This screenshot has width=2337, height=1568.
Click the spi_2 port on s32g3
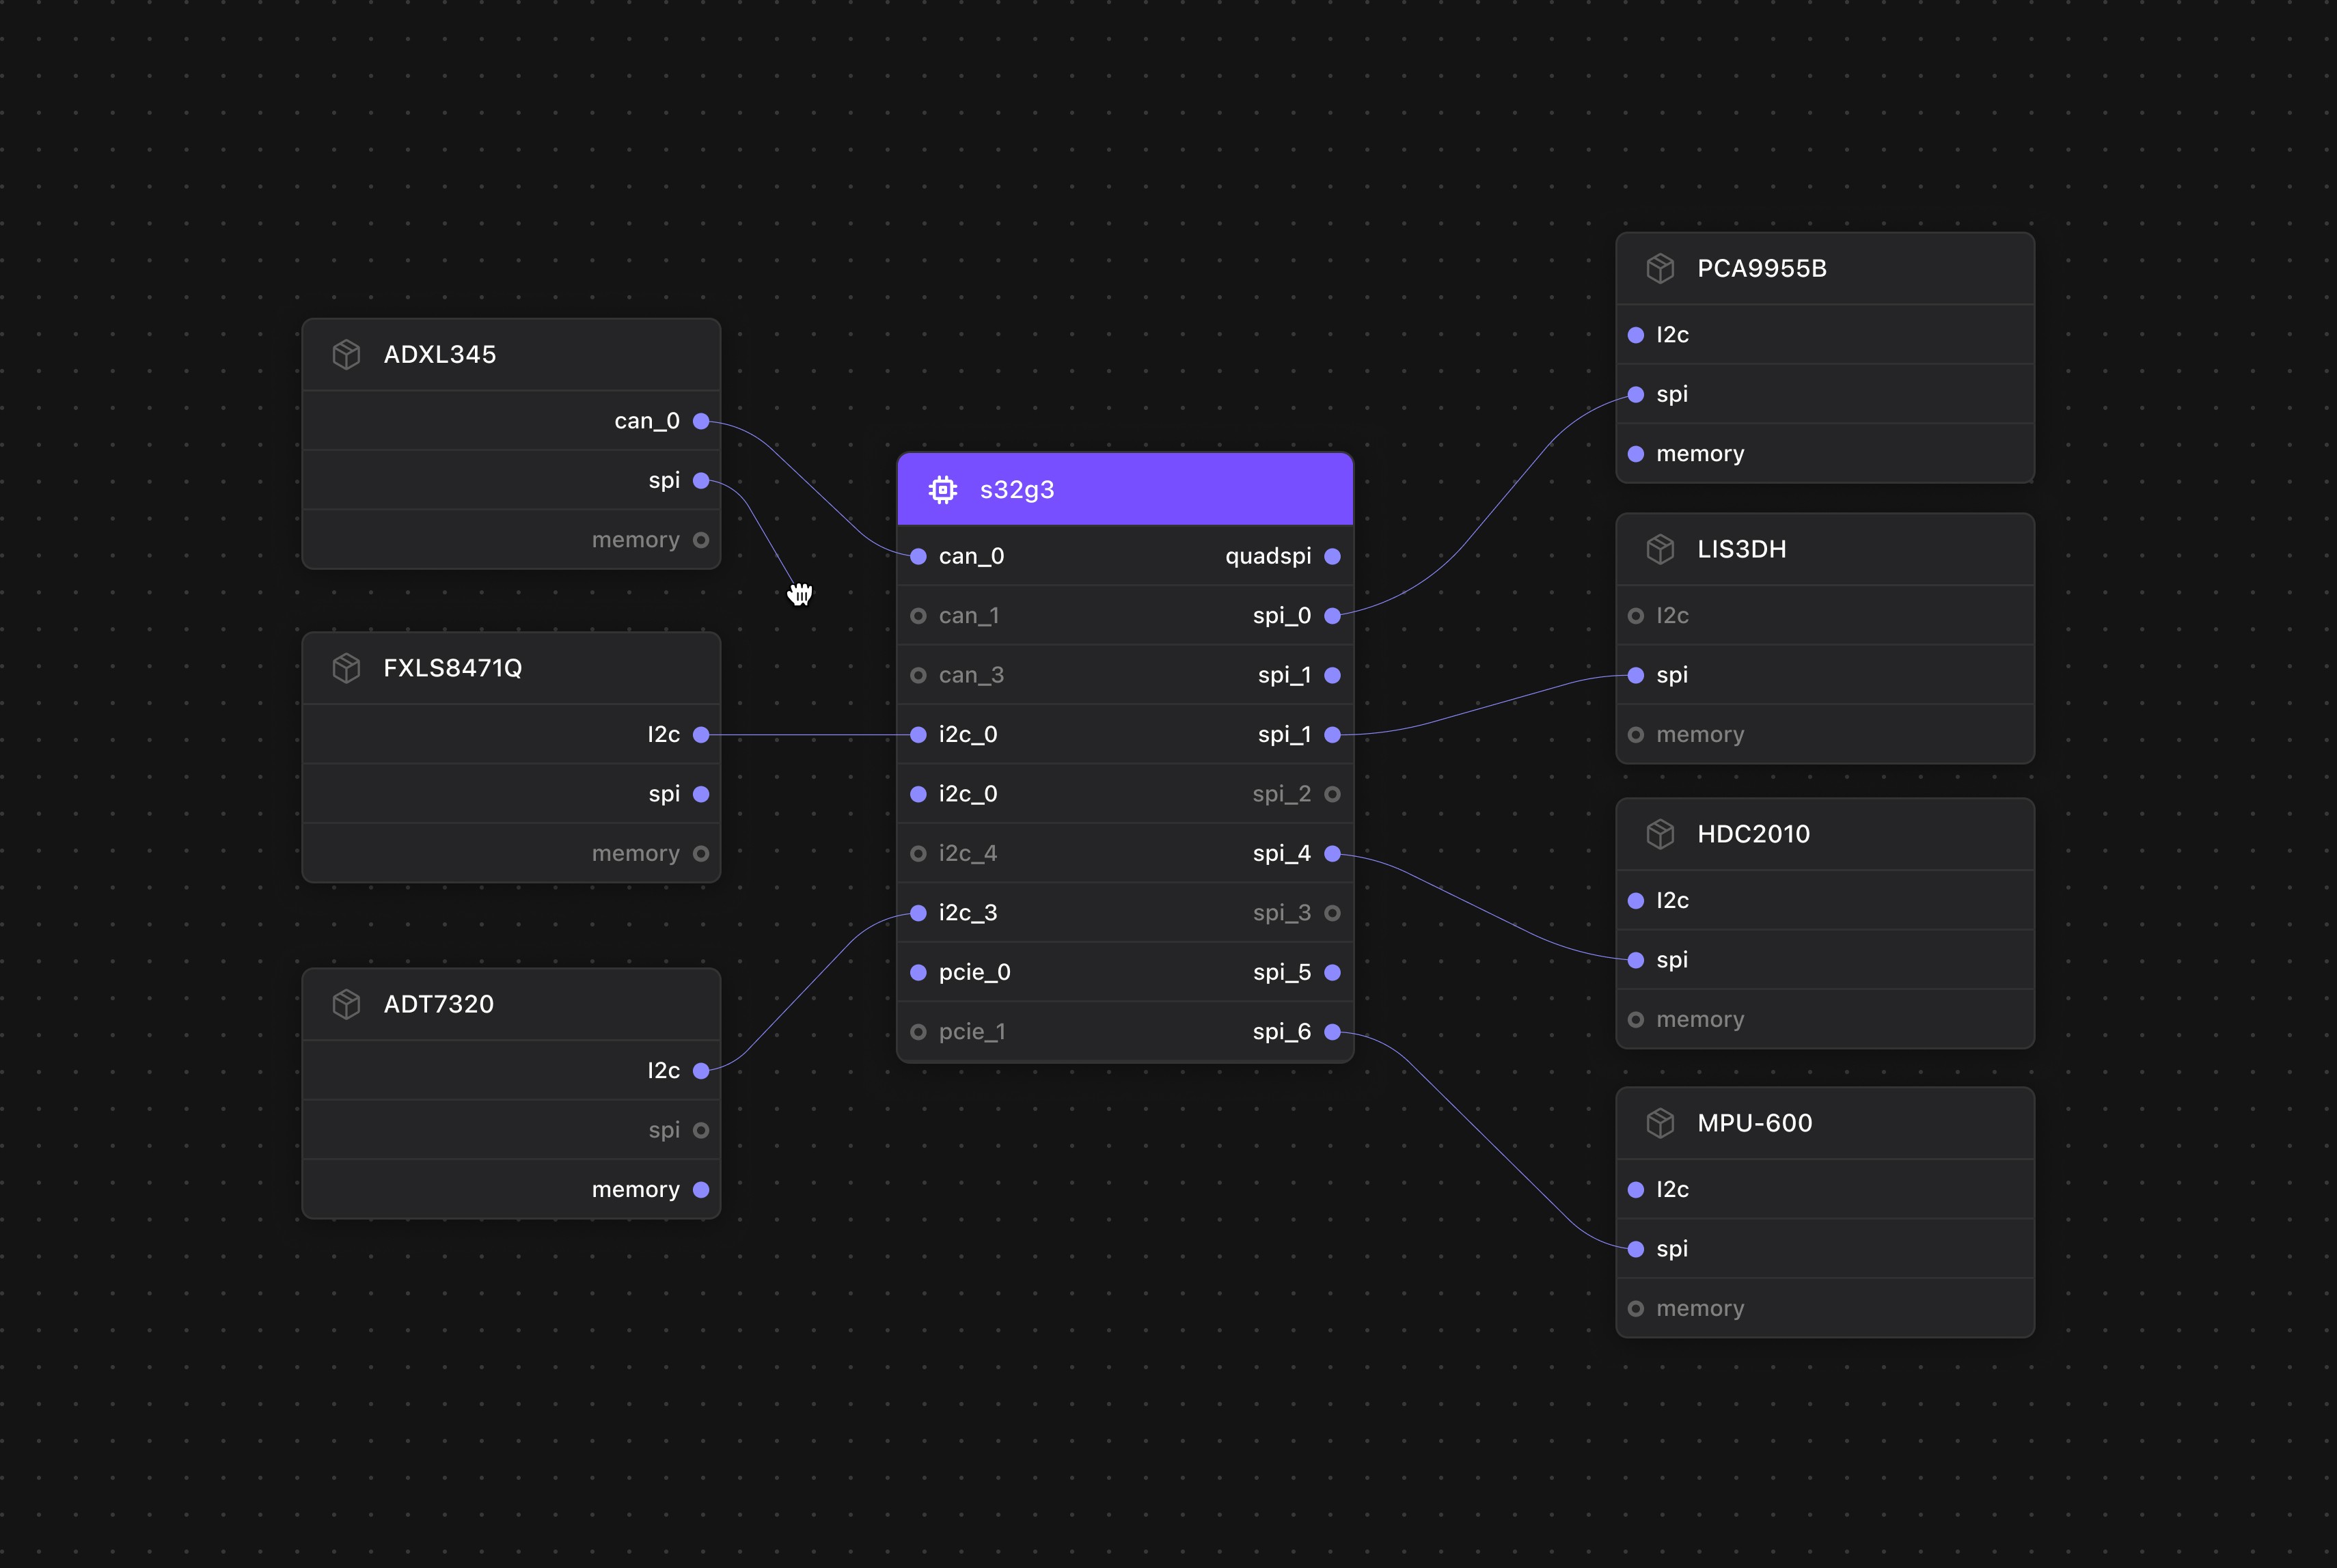[1332, 794]
